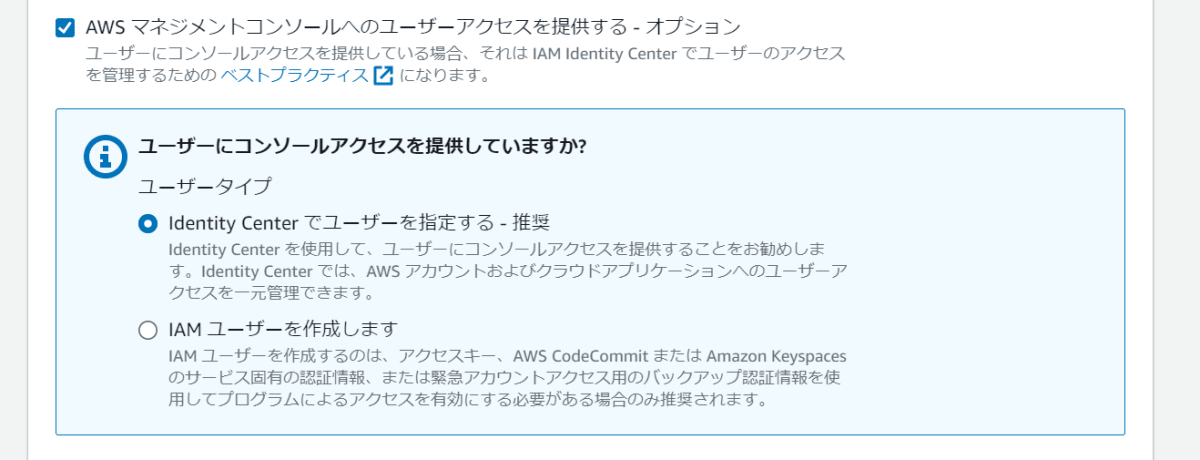
Task: Click the blue info circle icon
Action: [104, 155]
